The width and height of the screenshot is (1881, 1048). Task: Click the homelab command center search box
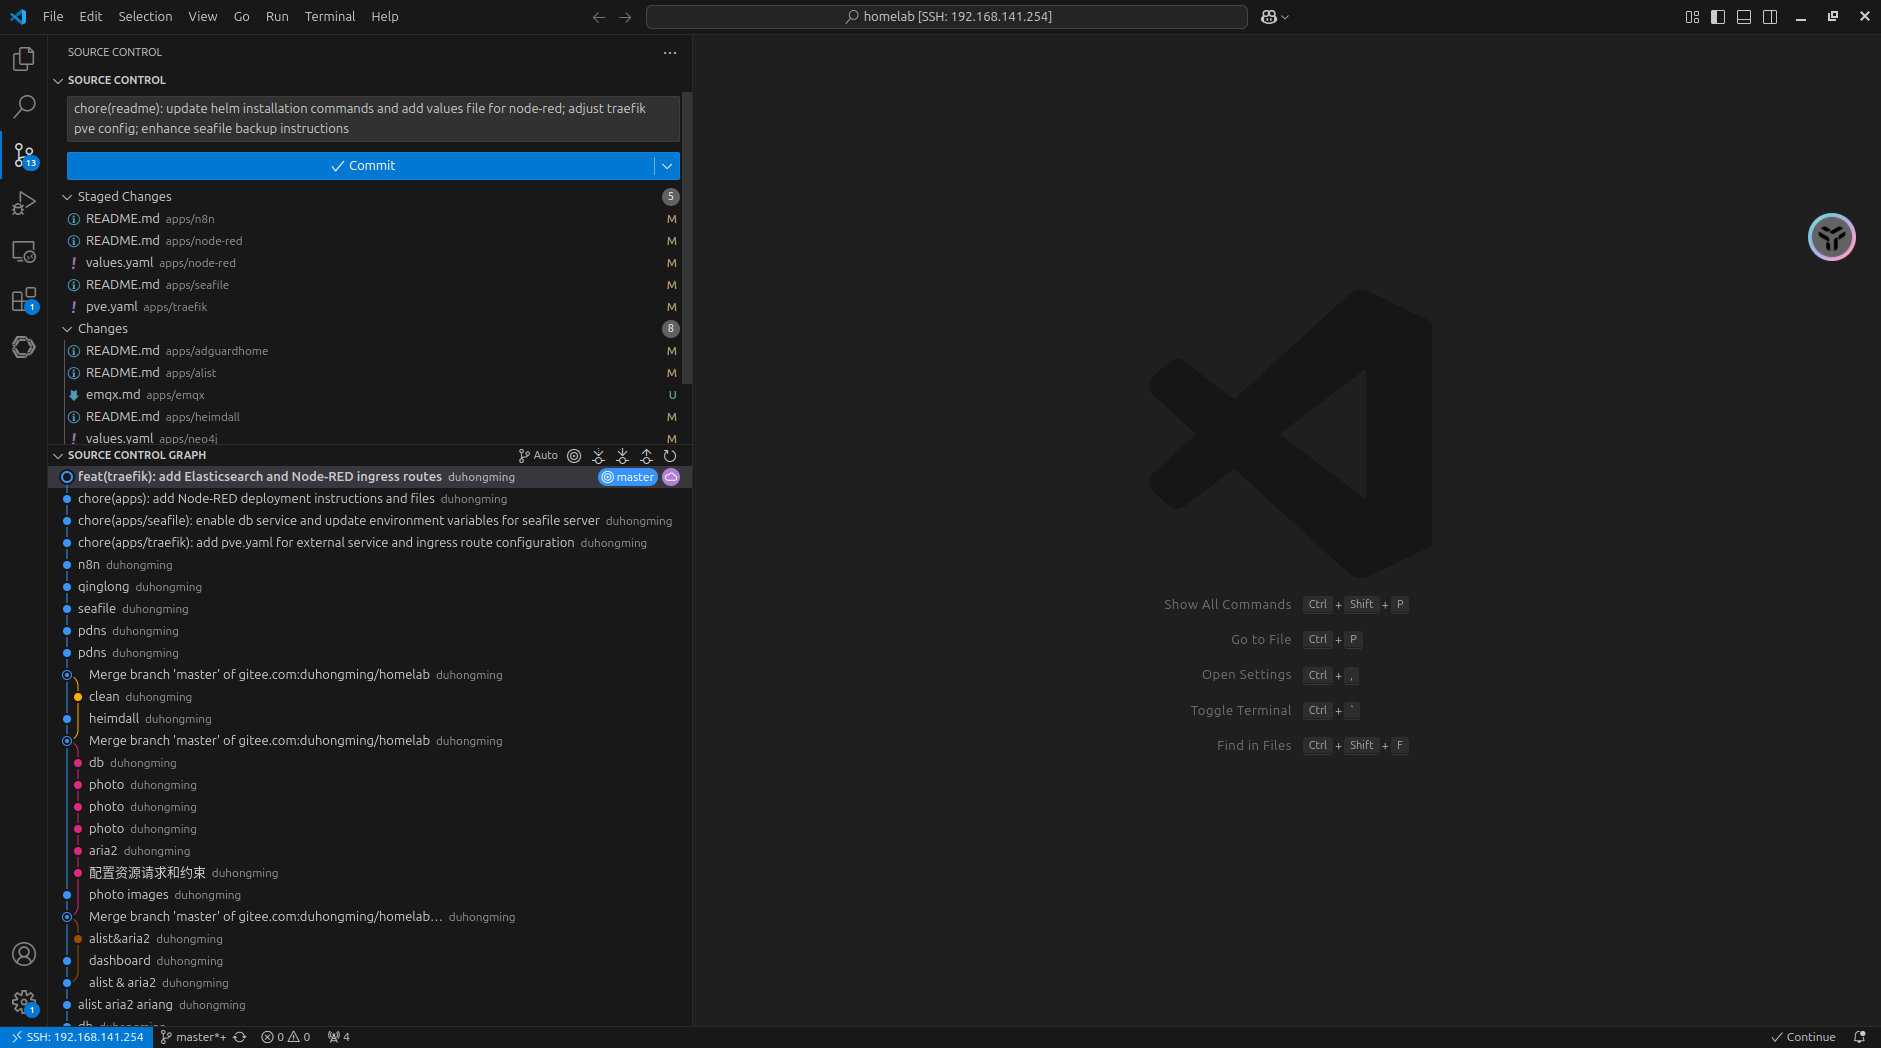pos(947,17)
